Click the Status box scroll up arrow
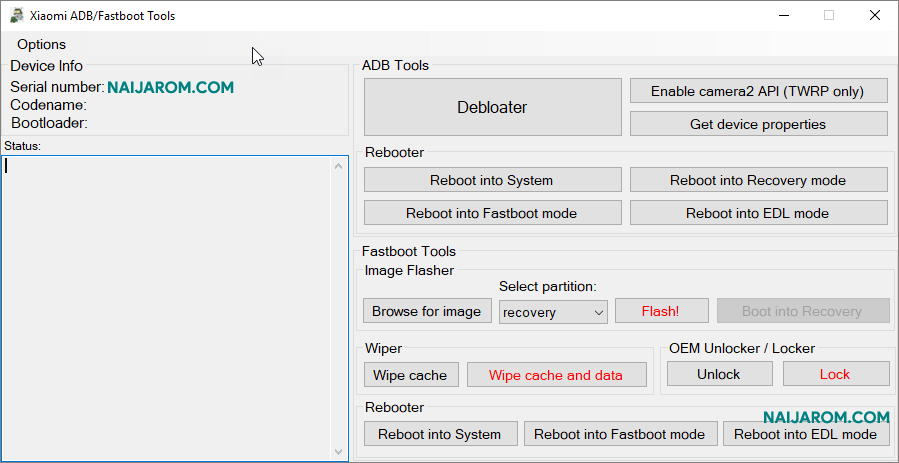This screenshot has height=463, width=899. click(x=338, y=166)
